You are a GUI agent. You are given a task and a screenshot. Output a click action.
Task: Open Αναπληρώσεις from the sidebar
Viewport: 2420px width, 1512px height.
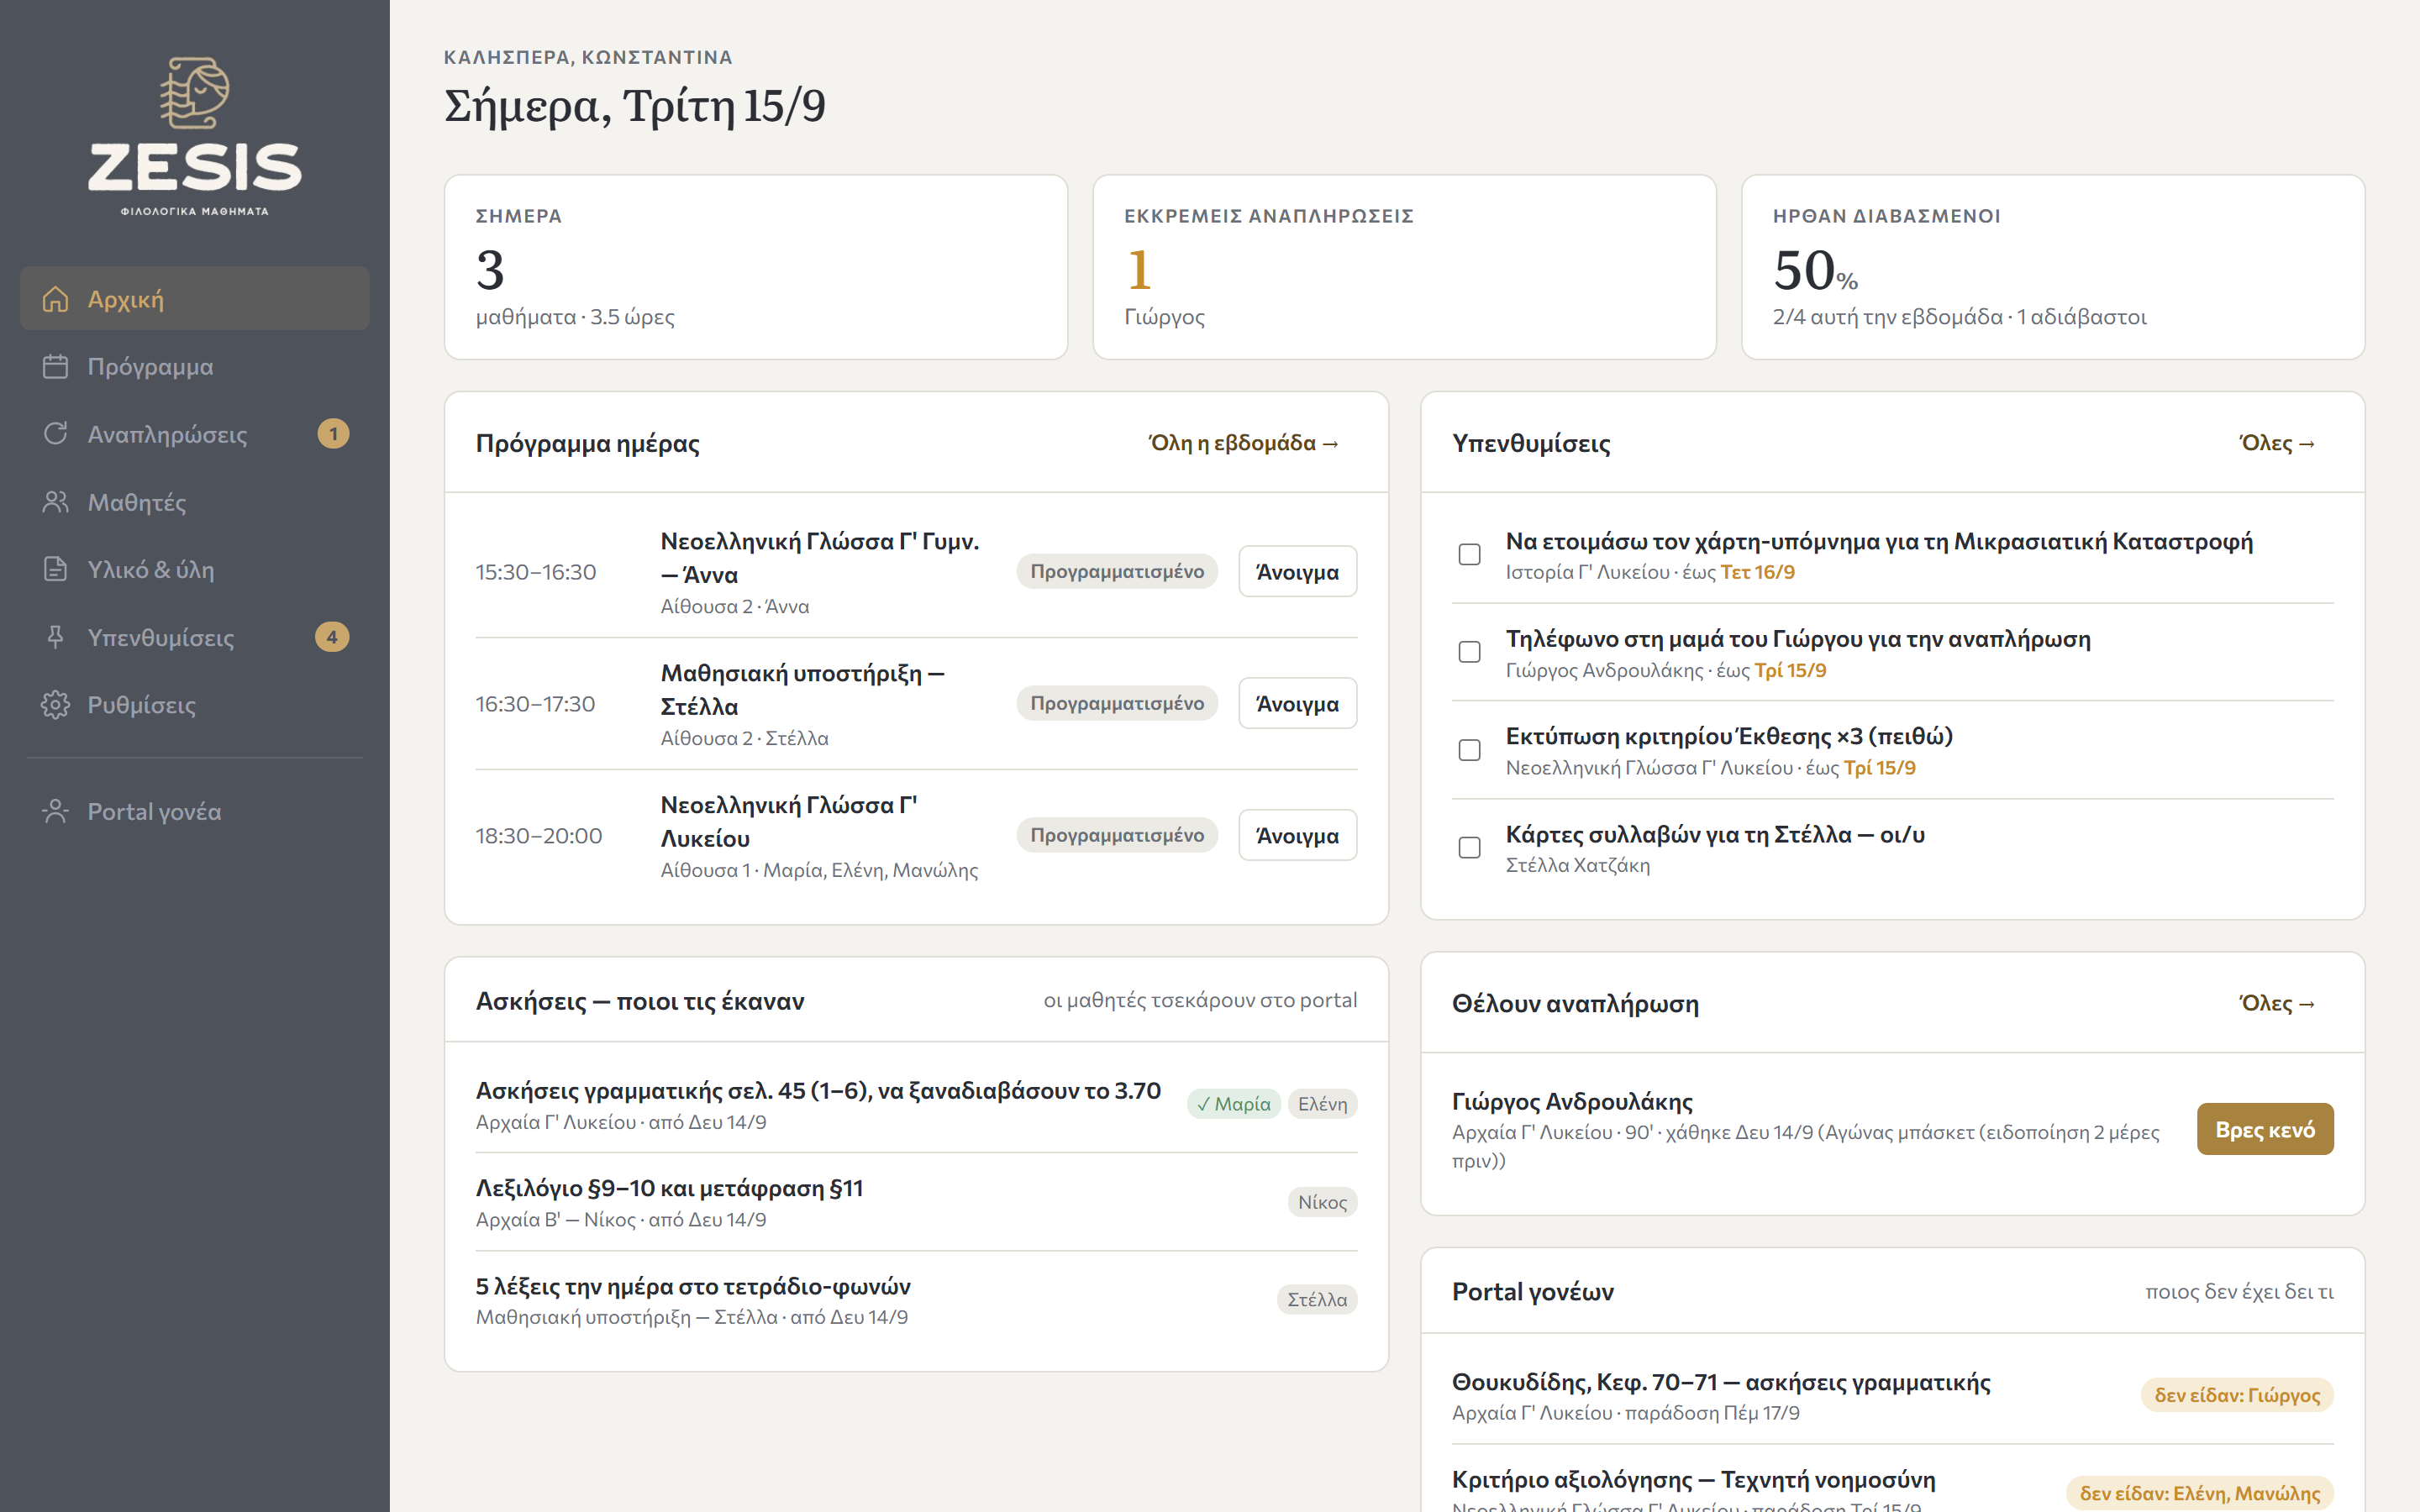(195, 434)
